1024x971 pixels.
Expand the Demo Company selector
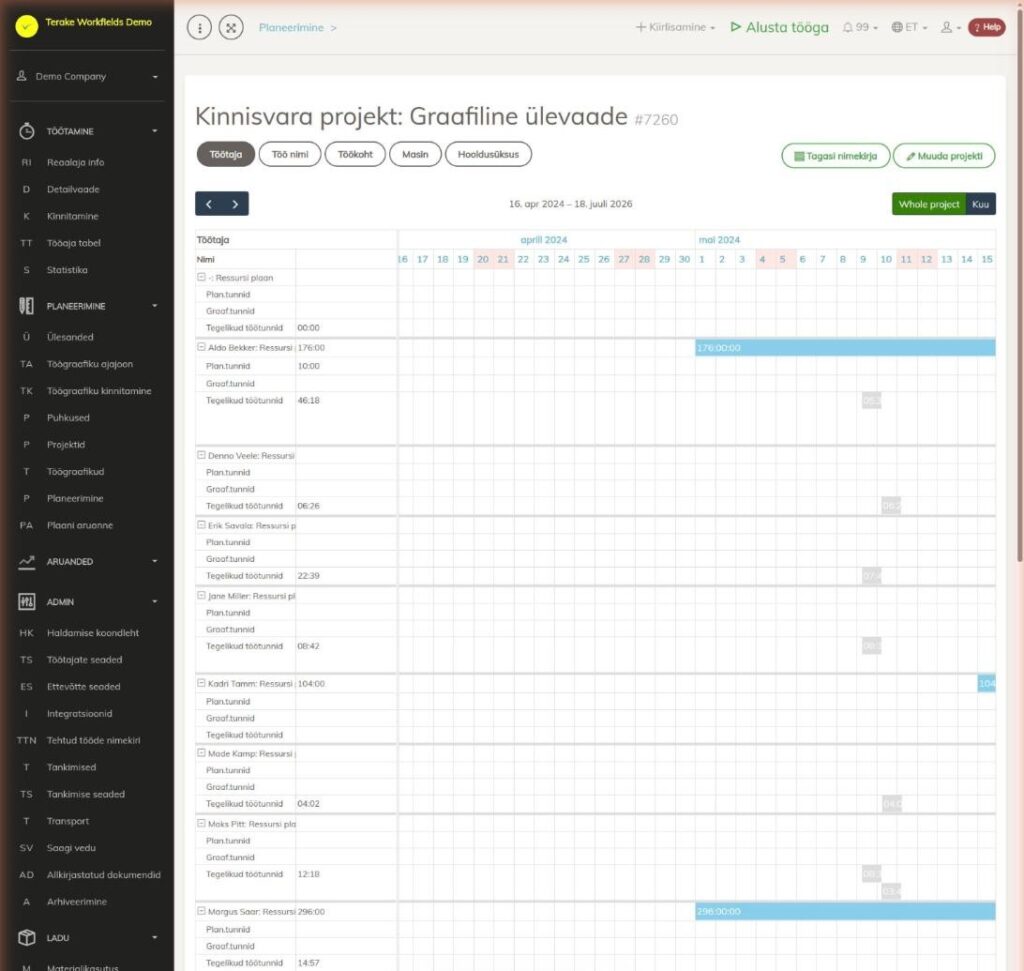click(87, 76)
